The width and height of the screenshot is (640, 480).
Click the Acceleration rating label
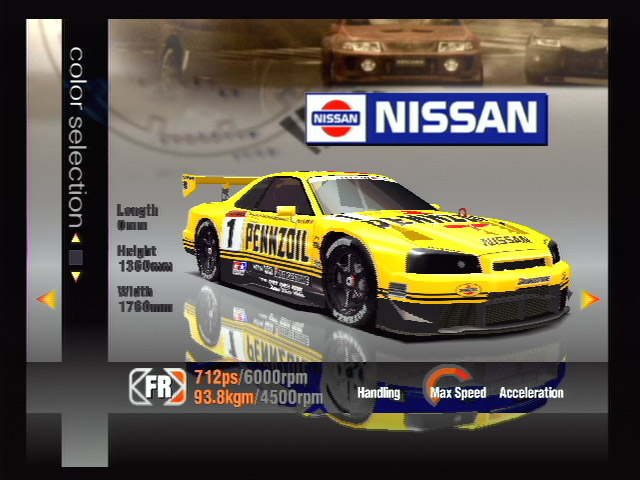(x=531, y=393)
